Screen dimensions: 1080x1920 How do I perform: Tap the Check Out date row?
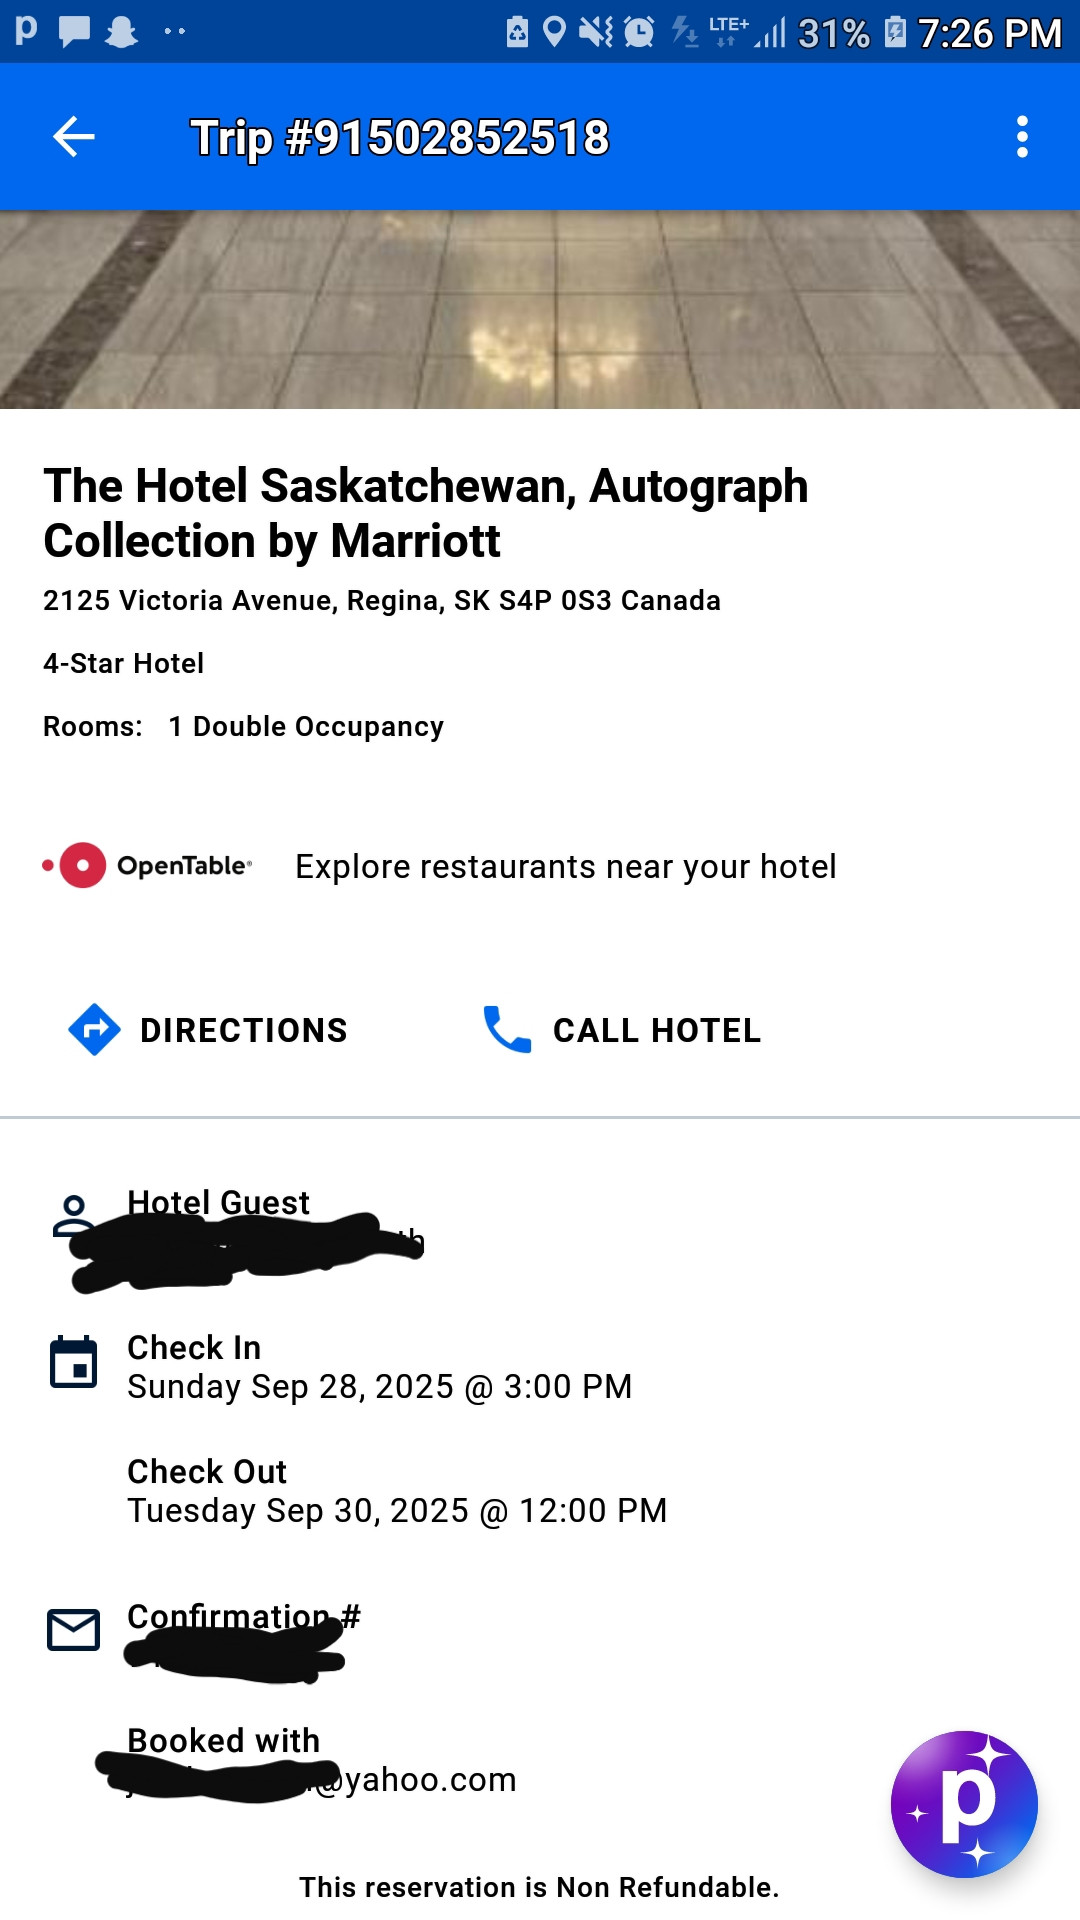click(x=396, y=1491)
